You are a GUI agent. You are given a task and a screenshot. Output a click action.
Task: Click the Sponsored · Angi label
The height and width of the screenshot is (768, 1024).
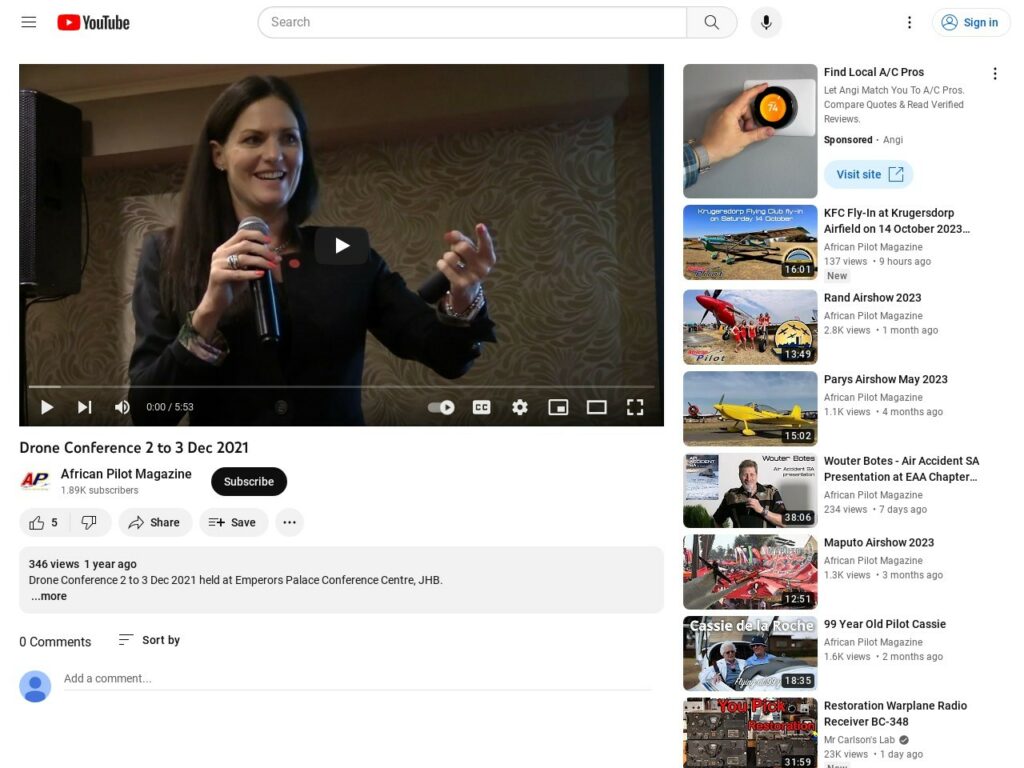(863, 140)
